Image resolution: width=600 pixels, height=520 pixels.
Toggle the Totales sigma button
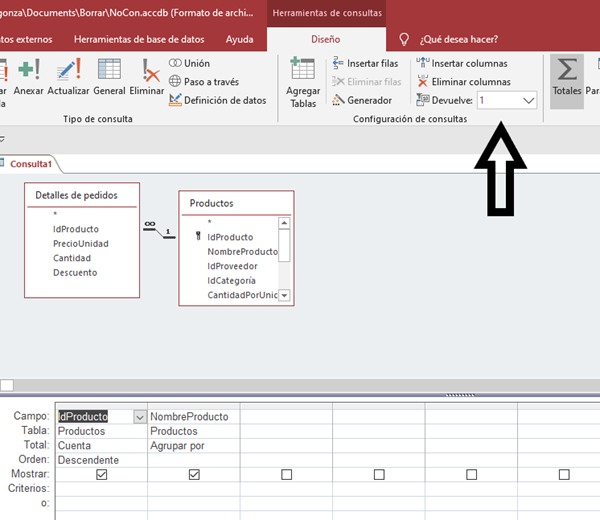(x=567, y=78)
